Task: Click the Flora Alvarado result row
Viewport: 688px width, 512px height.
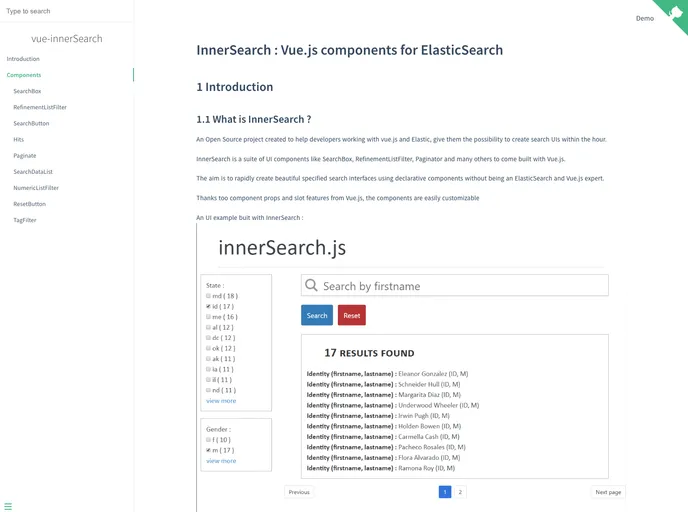Action: click(x=383, y=458)
